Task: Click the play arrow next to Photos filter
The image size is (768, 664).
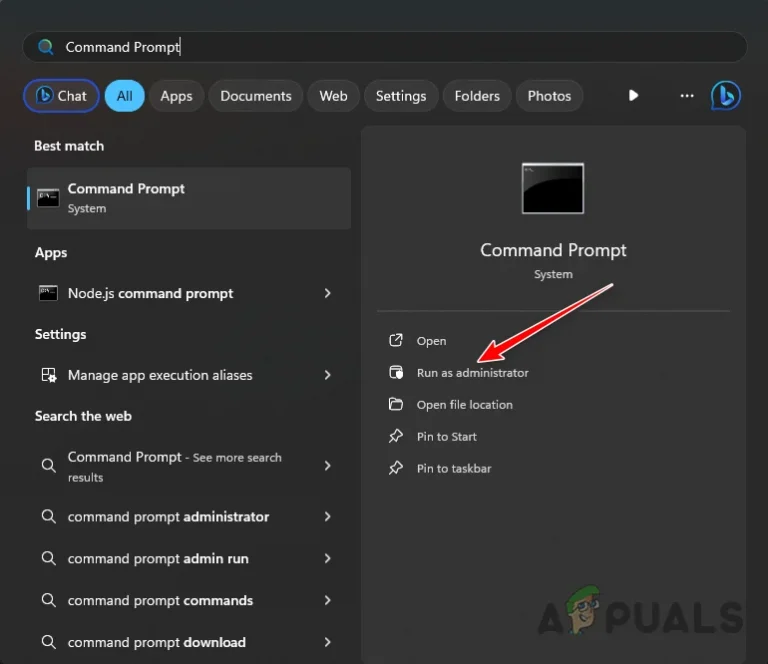Action: click(x=633, y=95)
